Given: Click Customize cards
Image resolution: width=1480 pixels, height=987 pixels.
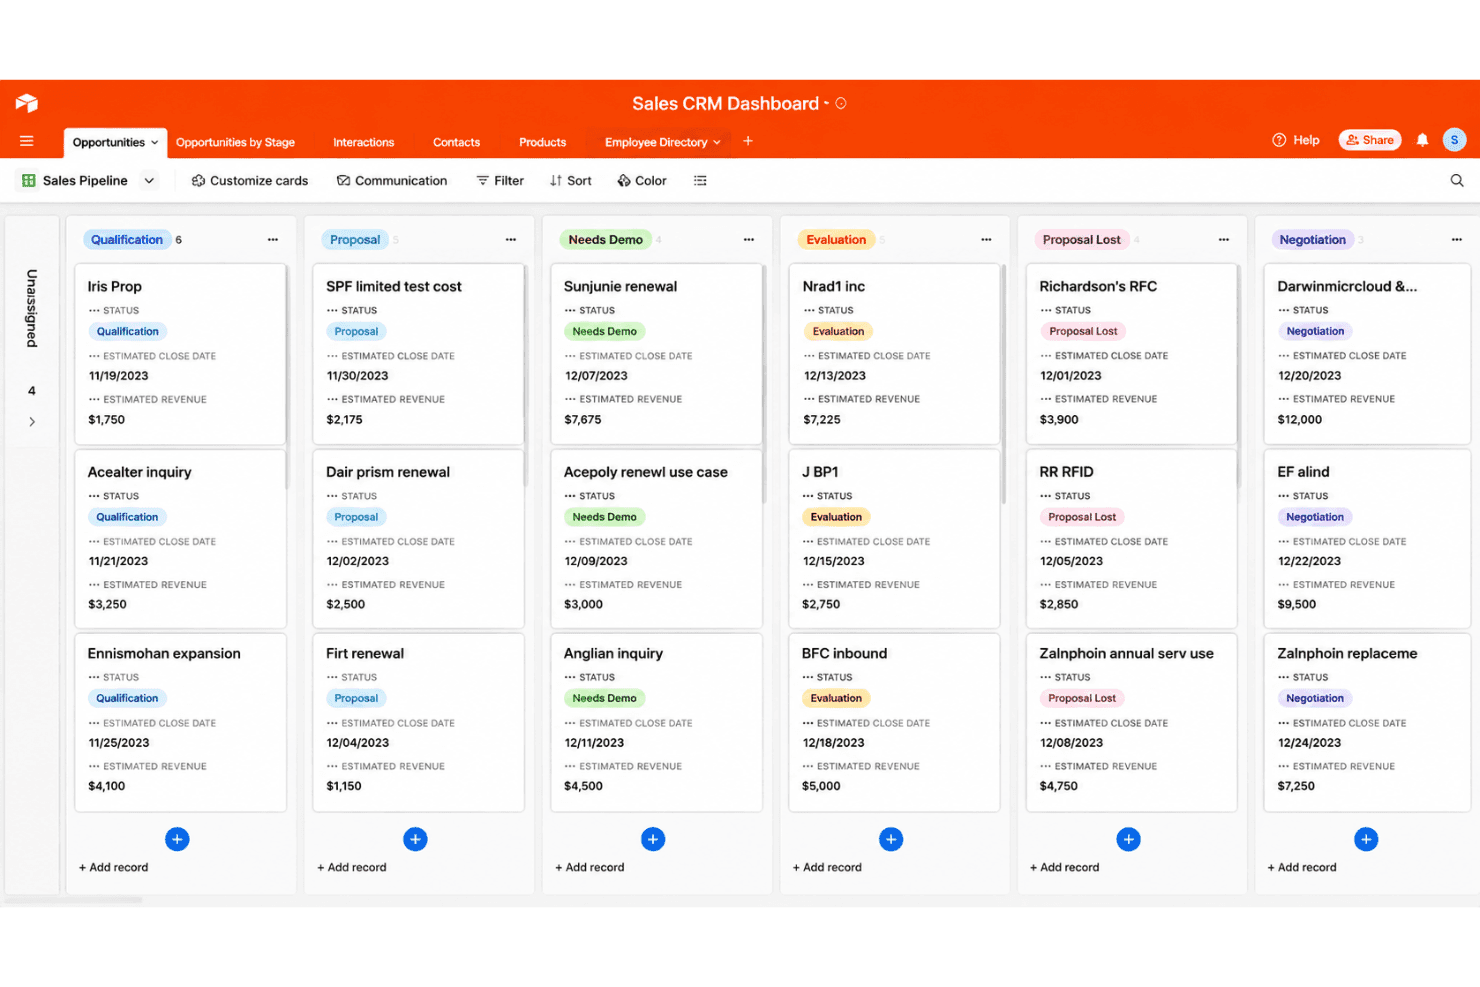Looking at the screenshot, I should tap(250, 181).
